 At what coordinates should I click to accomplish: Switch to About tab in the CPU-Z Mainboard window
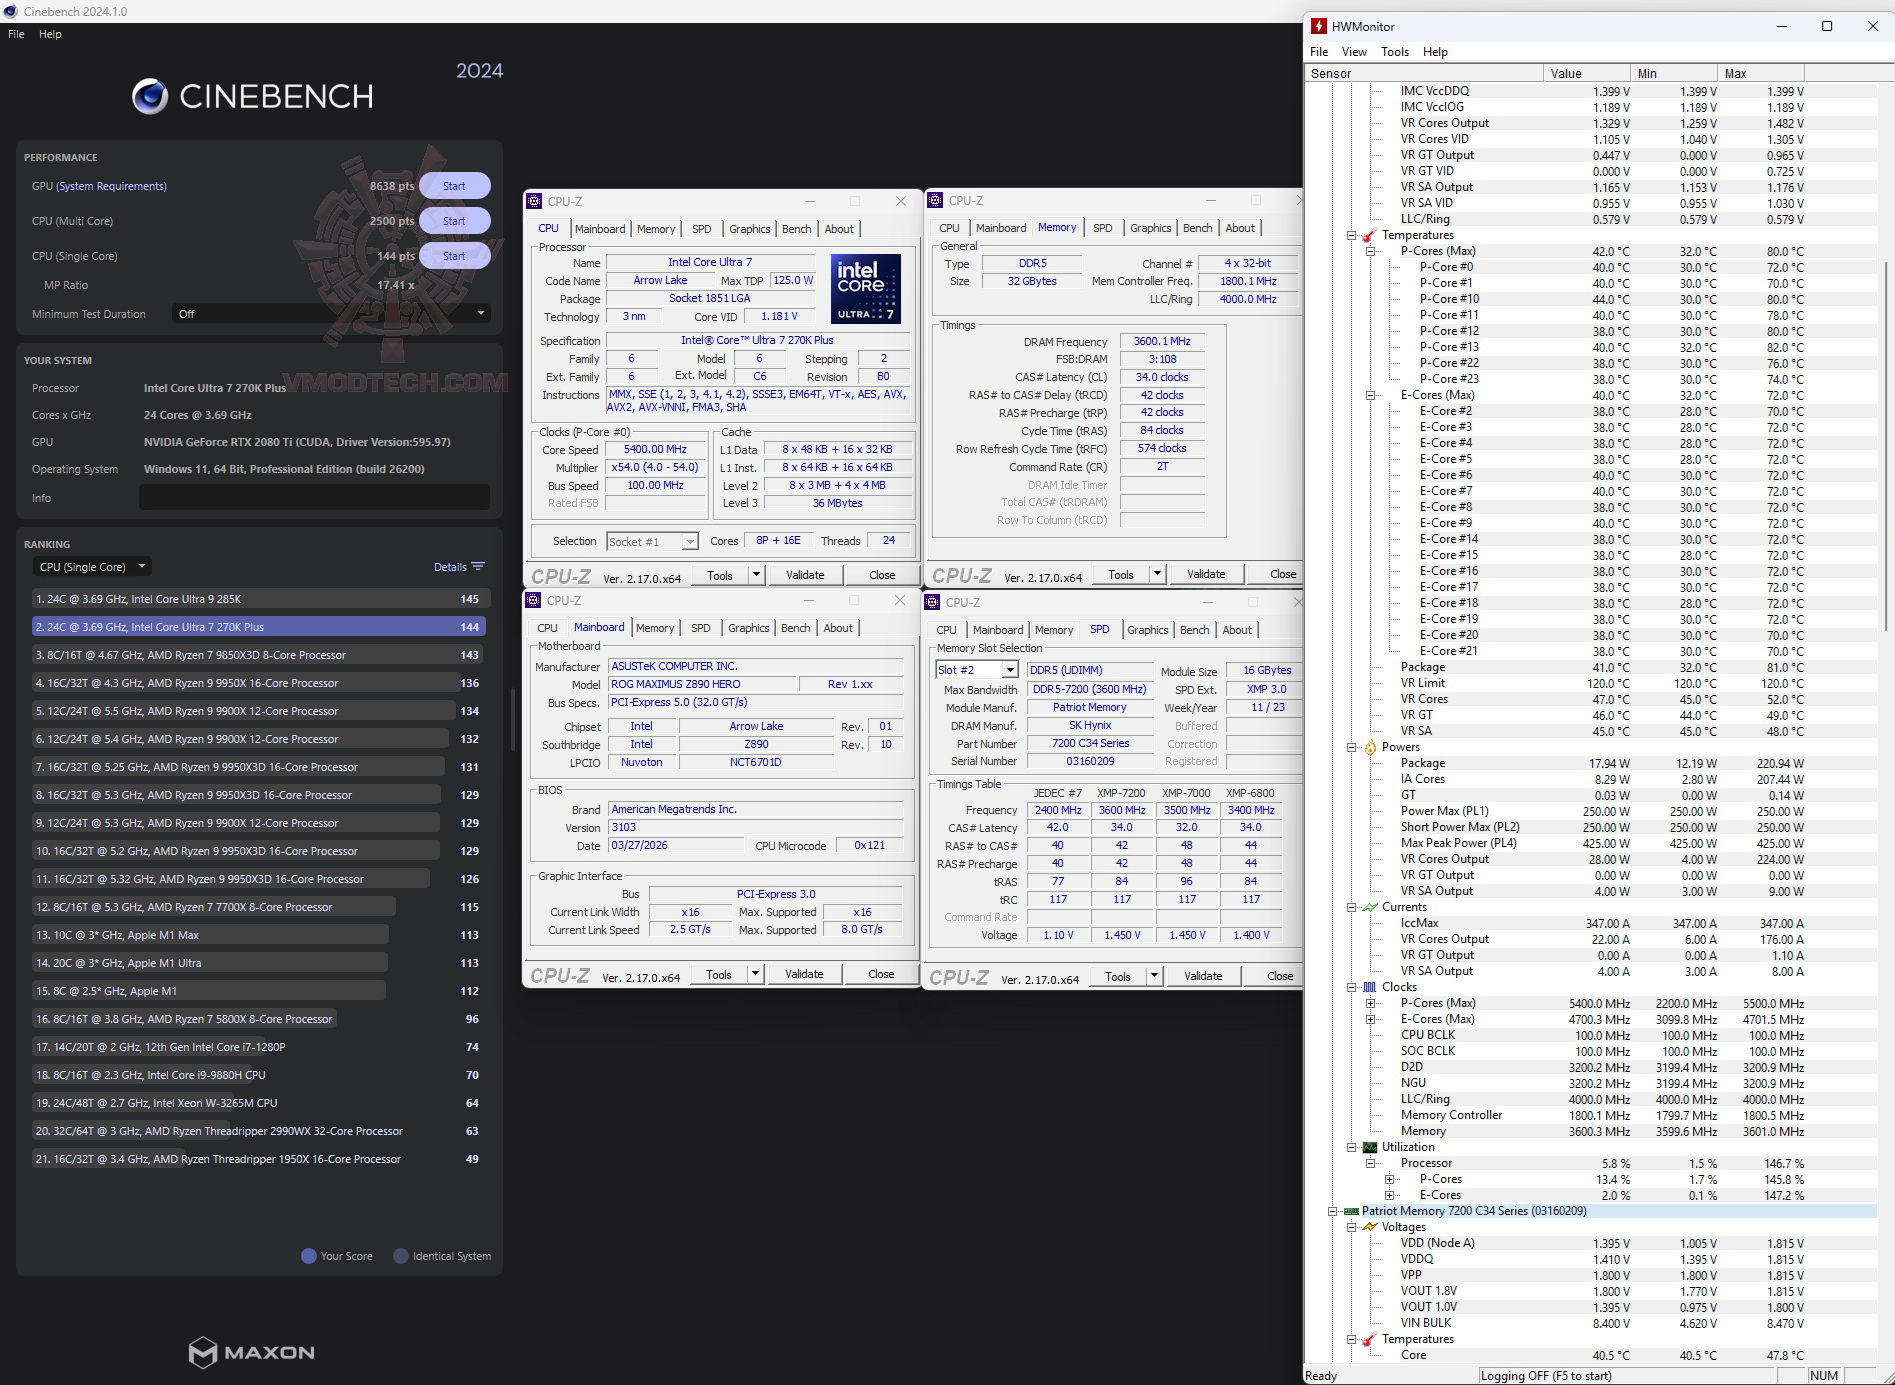coord(838,628)
